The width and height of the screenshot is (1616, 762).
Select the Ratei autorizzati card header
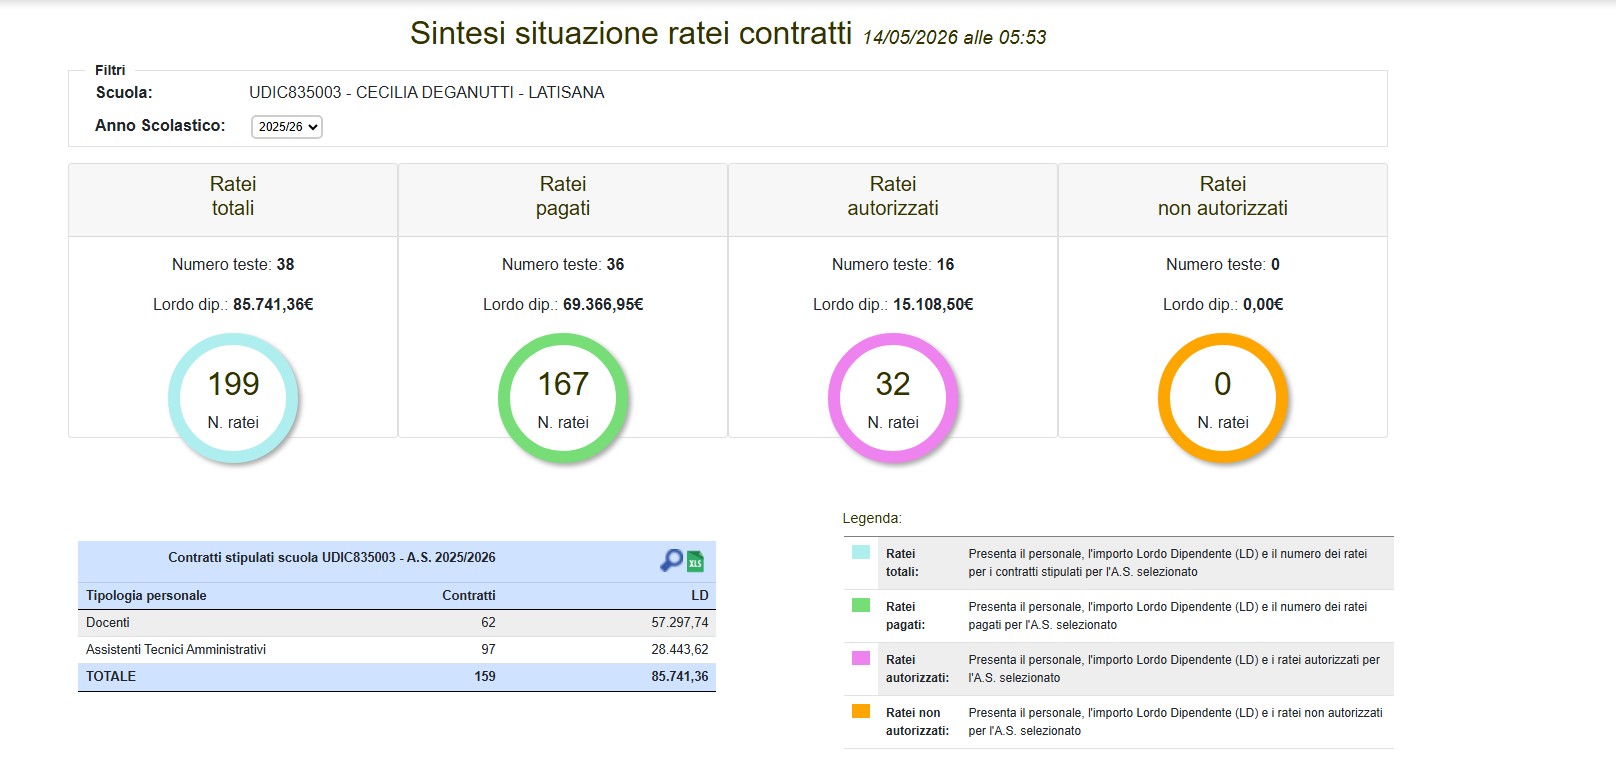[893, 200]
